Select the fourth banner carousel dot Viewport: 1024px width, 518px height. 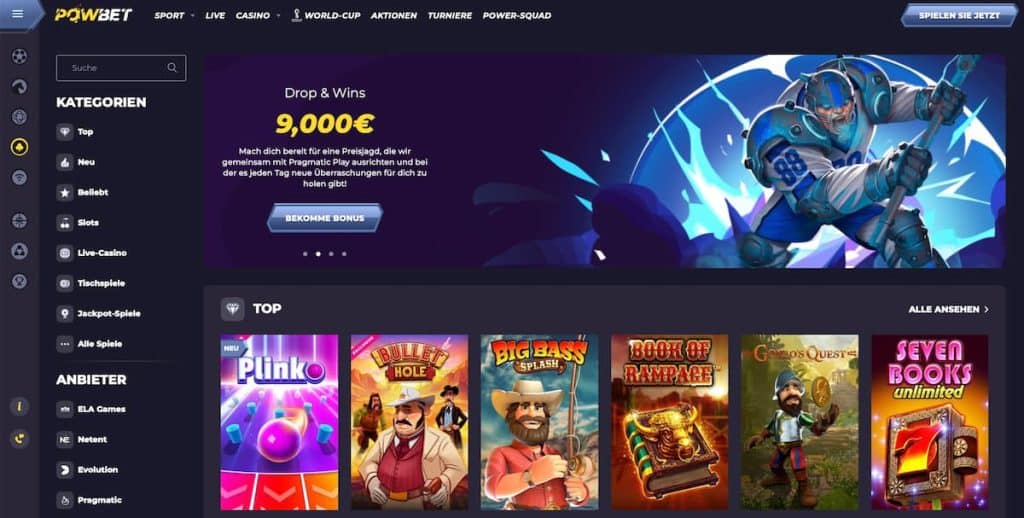(344, 253)
